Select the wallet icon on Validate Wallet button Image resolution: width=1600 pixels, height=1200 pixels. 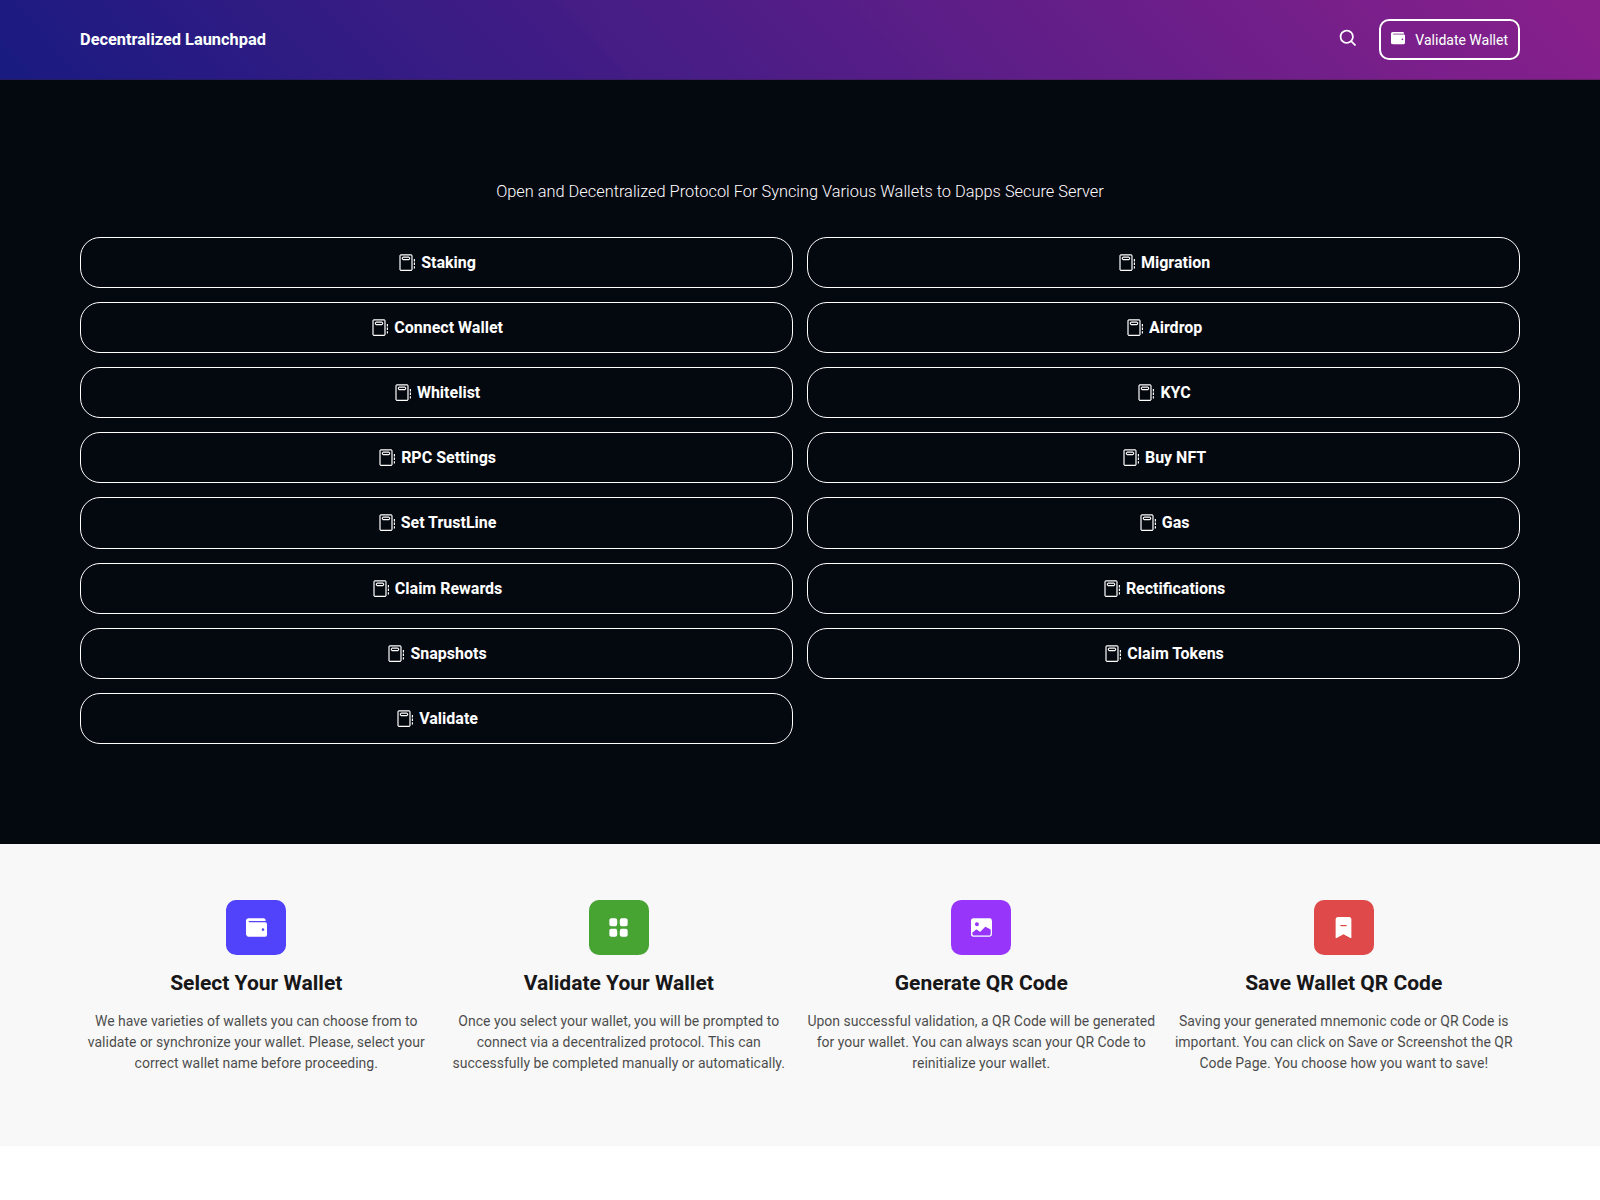(x=1398, y=39)
